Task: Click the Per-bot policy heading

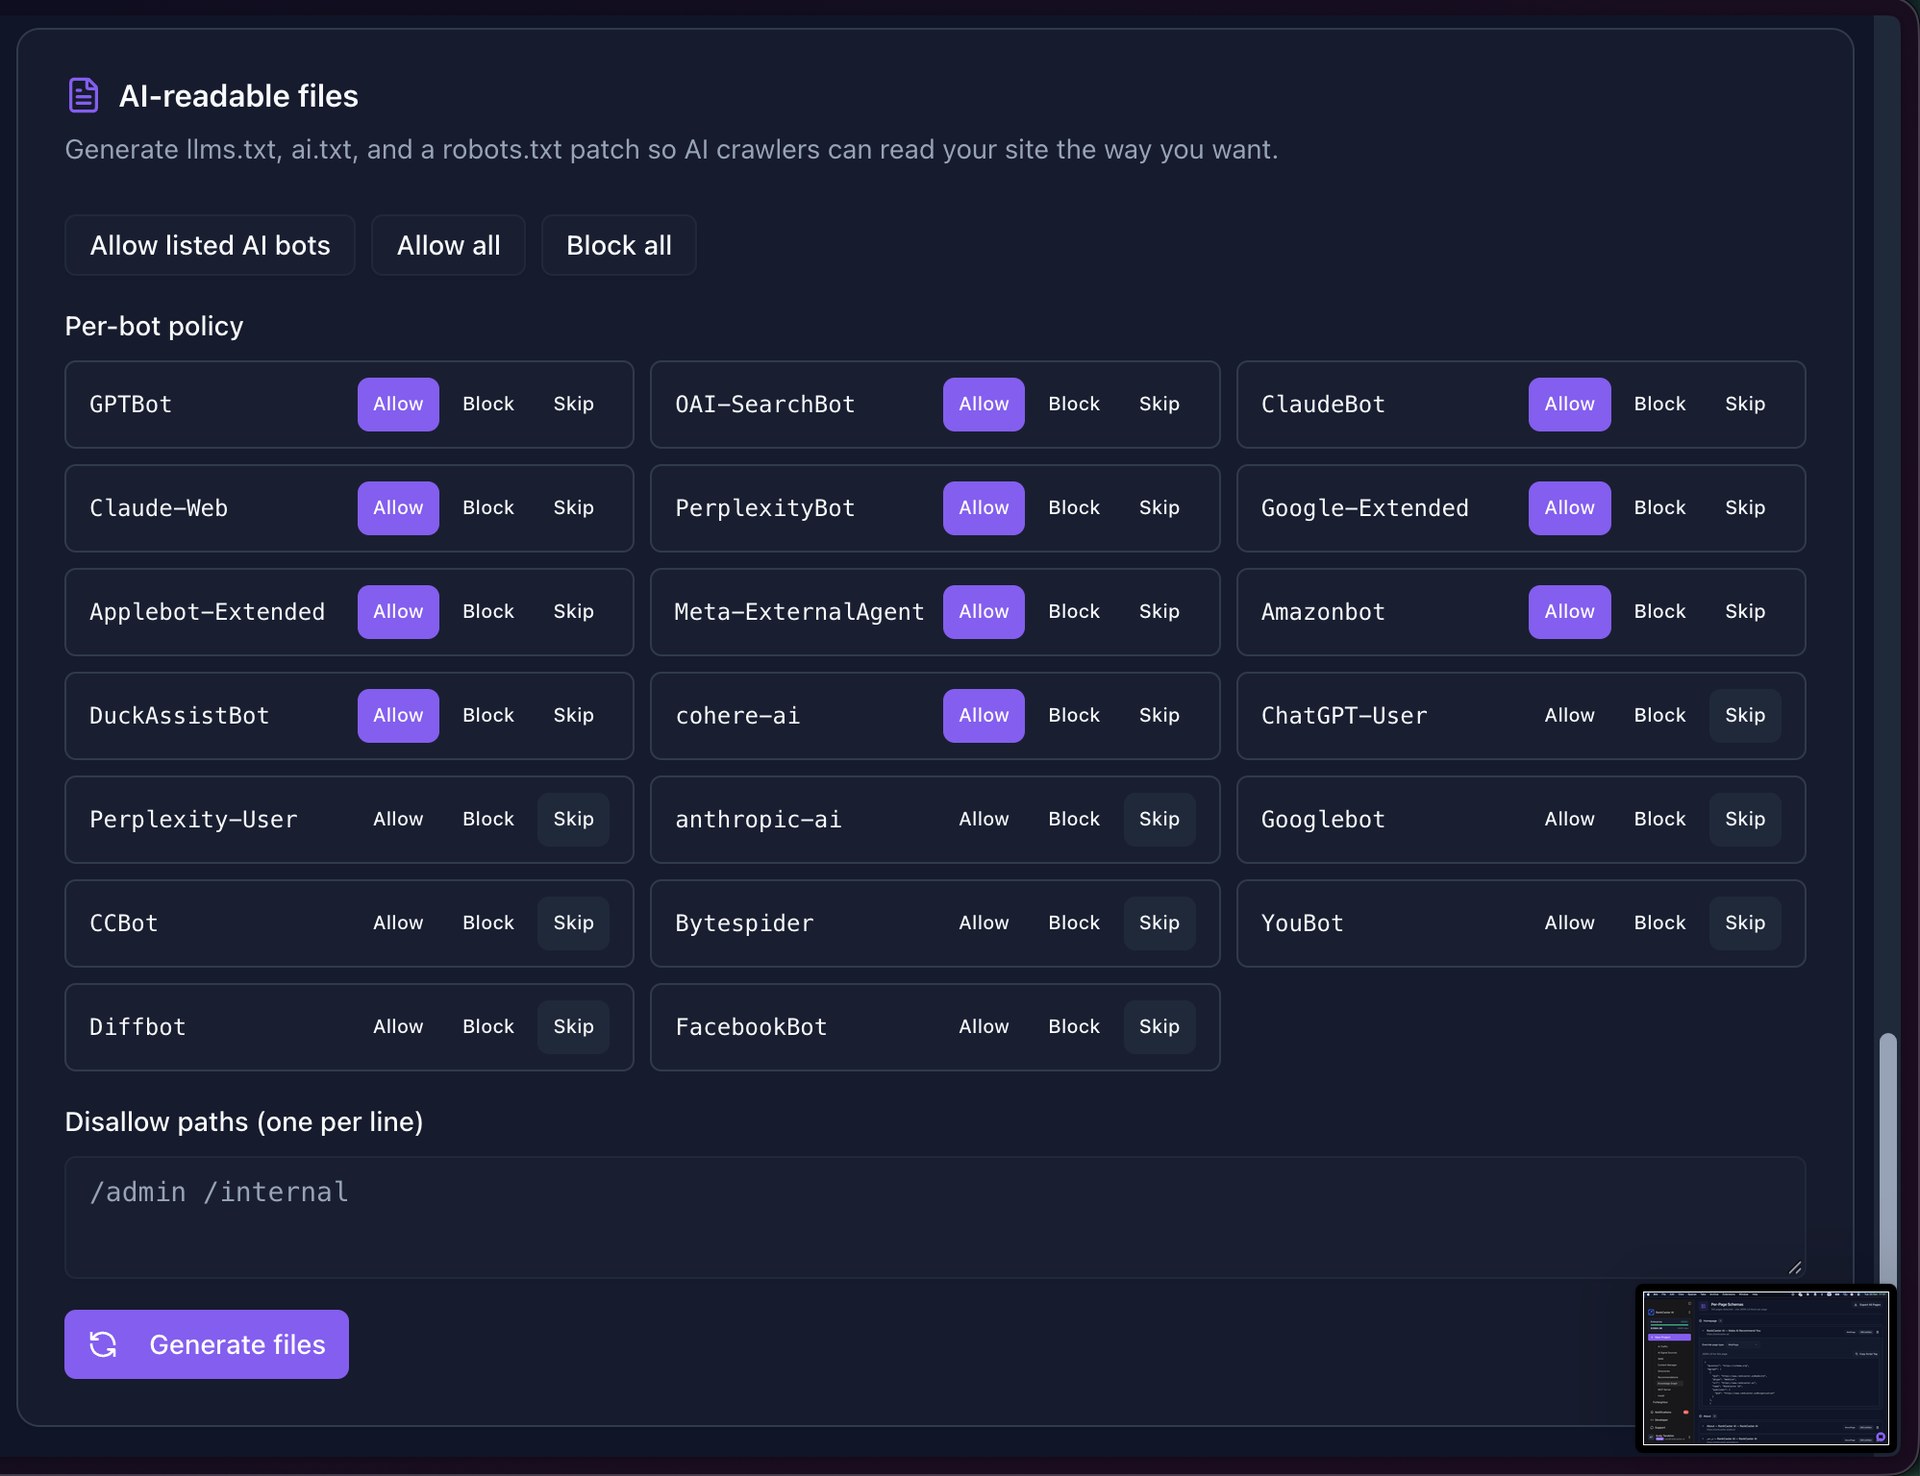Action: 154,326
